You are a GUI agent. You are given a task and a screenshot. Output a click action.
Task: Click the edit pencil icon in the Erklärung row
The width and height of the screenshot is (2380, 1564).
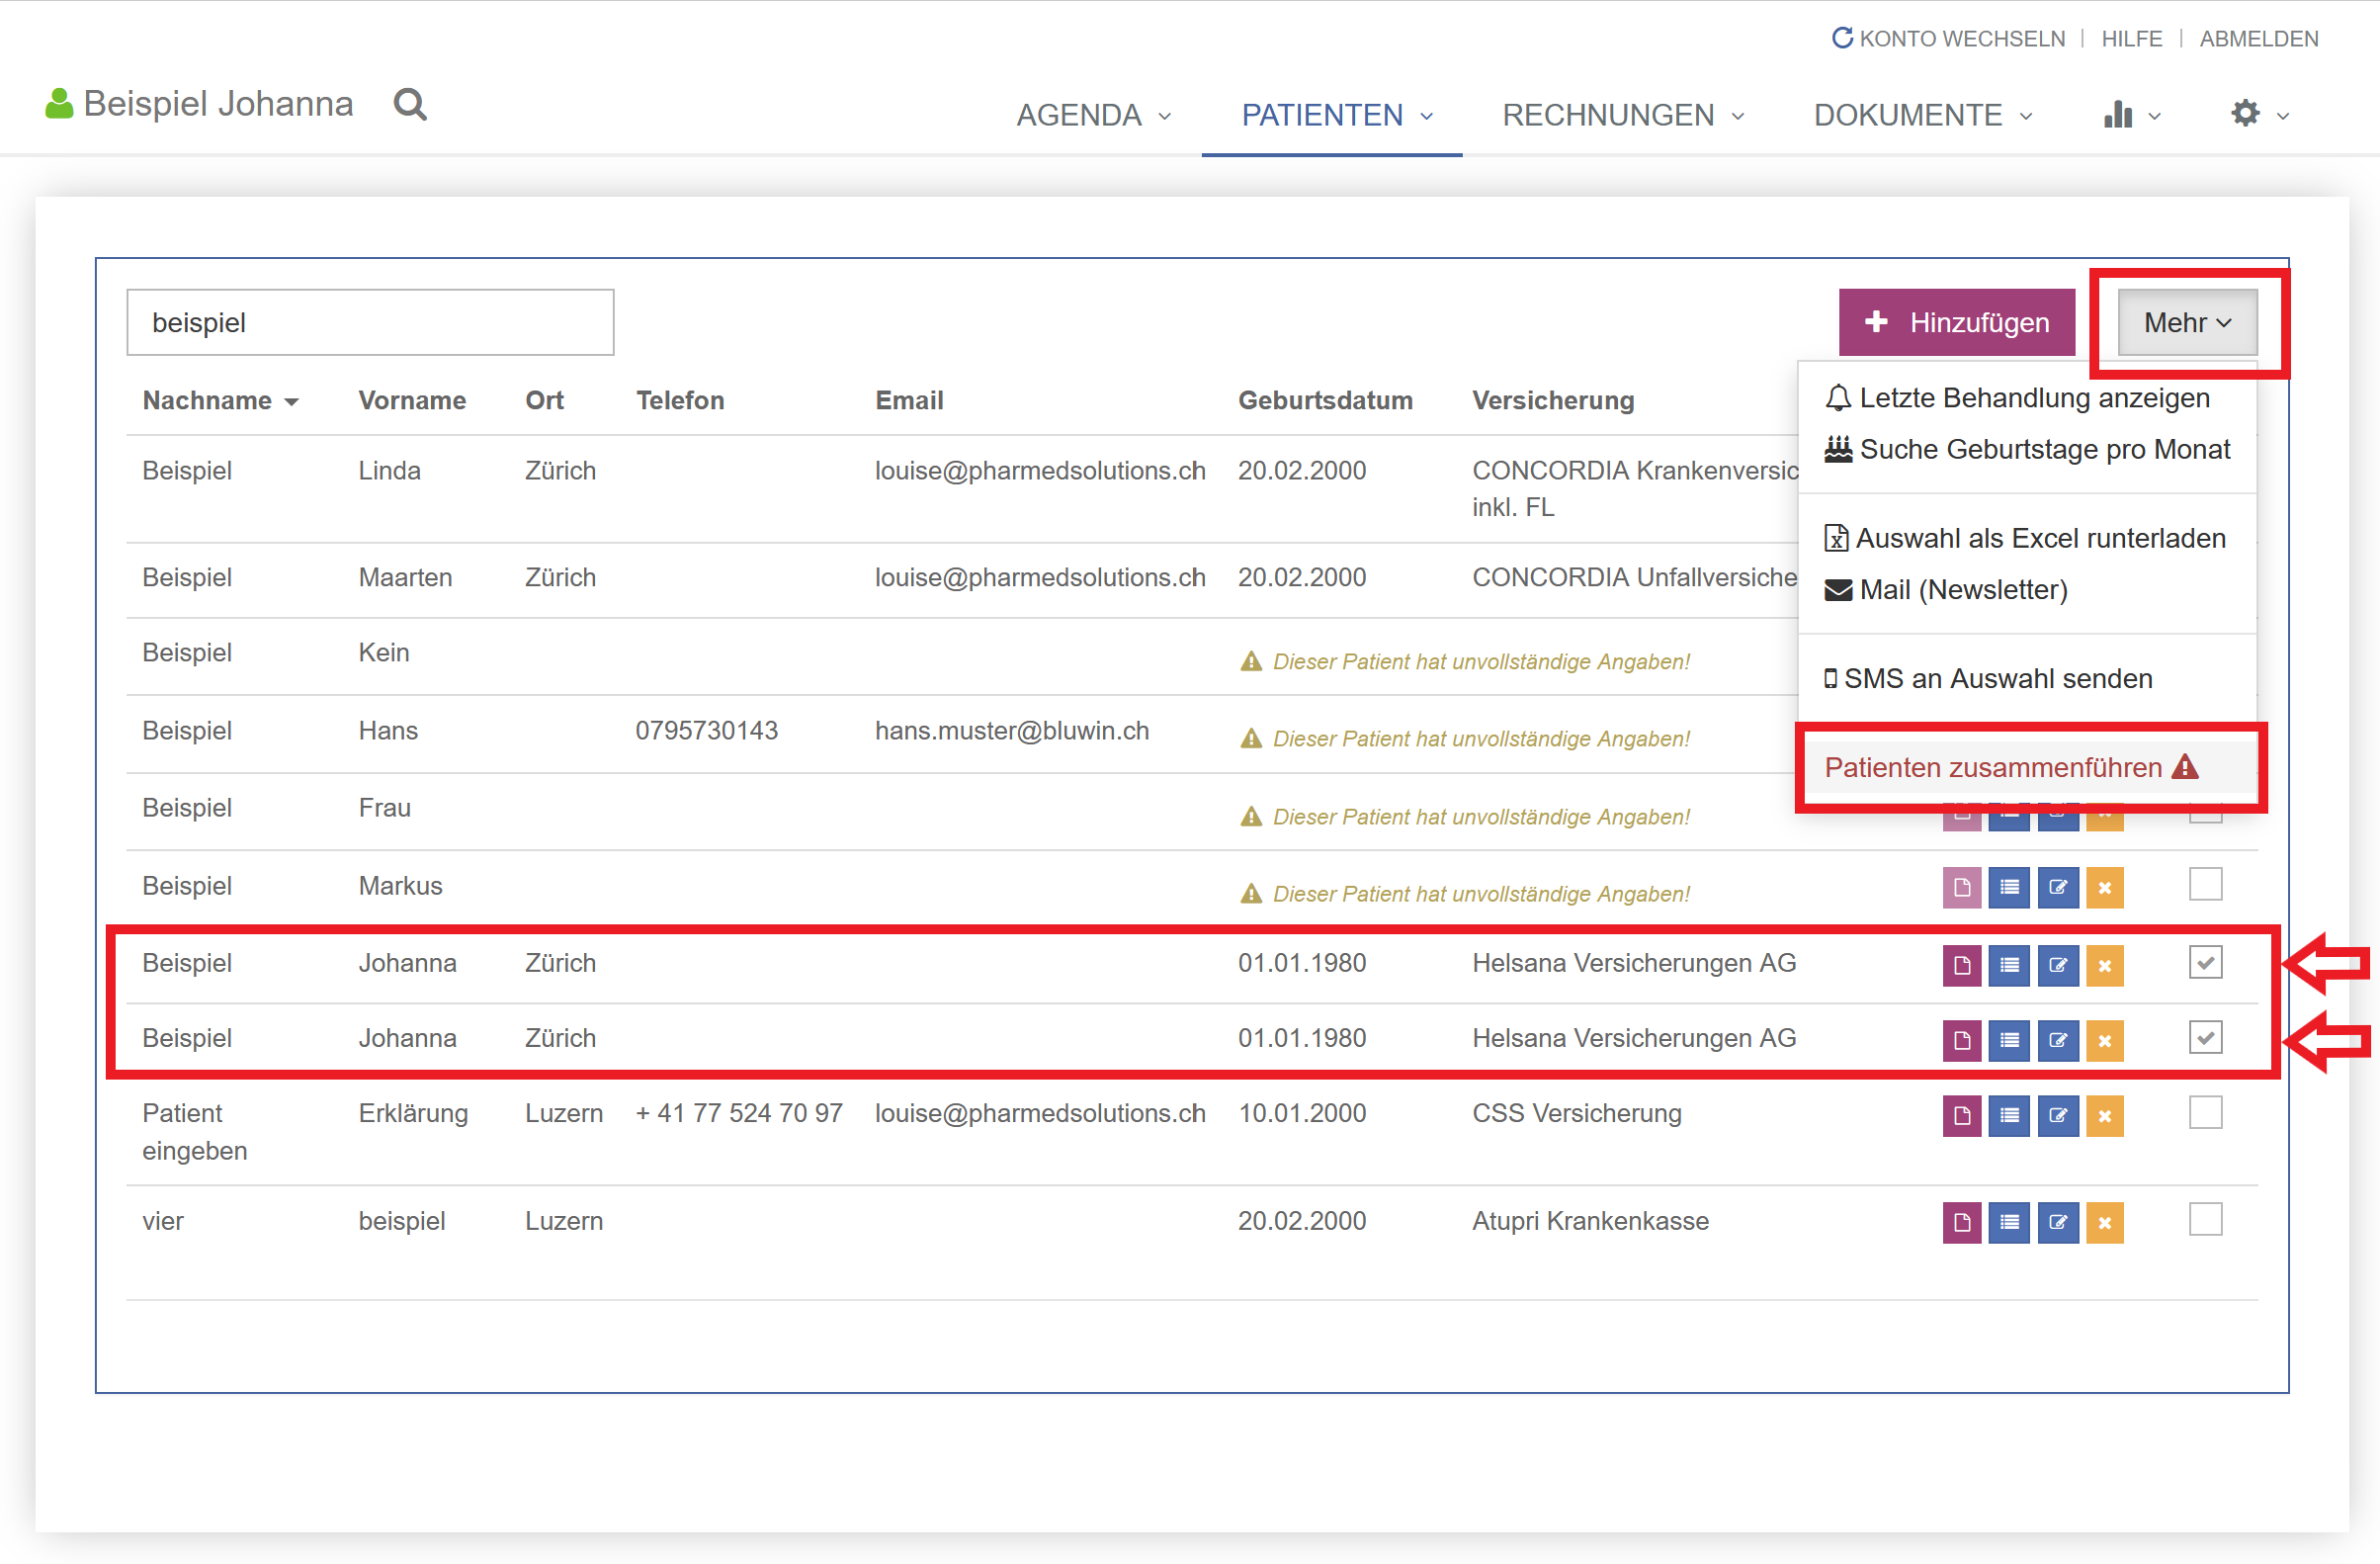[2057, 1114]
